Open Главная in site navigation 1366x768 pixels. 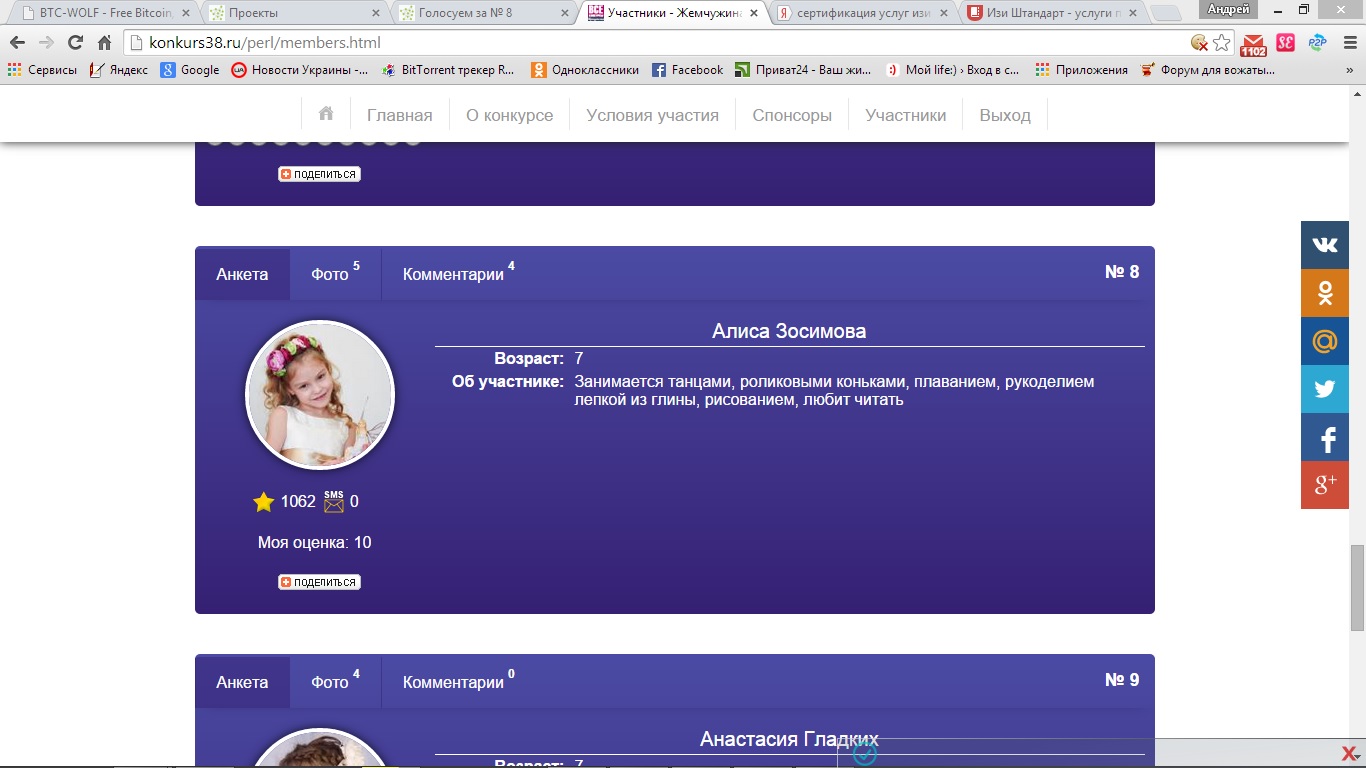pos(400,115)
